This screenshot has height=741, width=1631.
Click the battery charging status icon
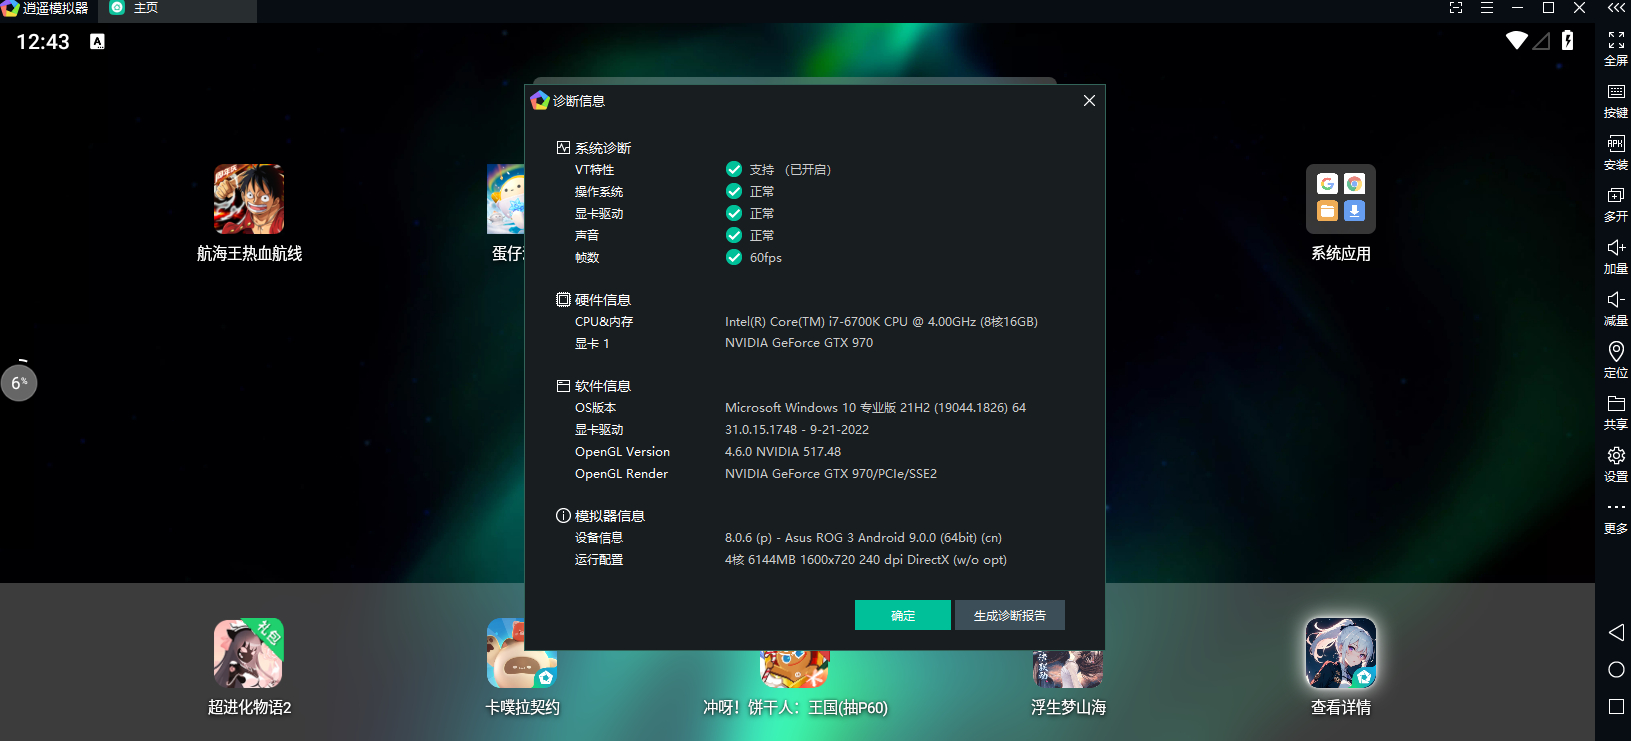click(x=1568, y=40)
